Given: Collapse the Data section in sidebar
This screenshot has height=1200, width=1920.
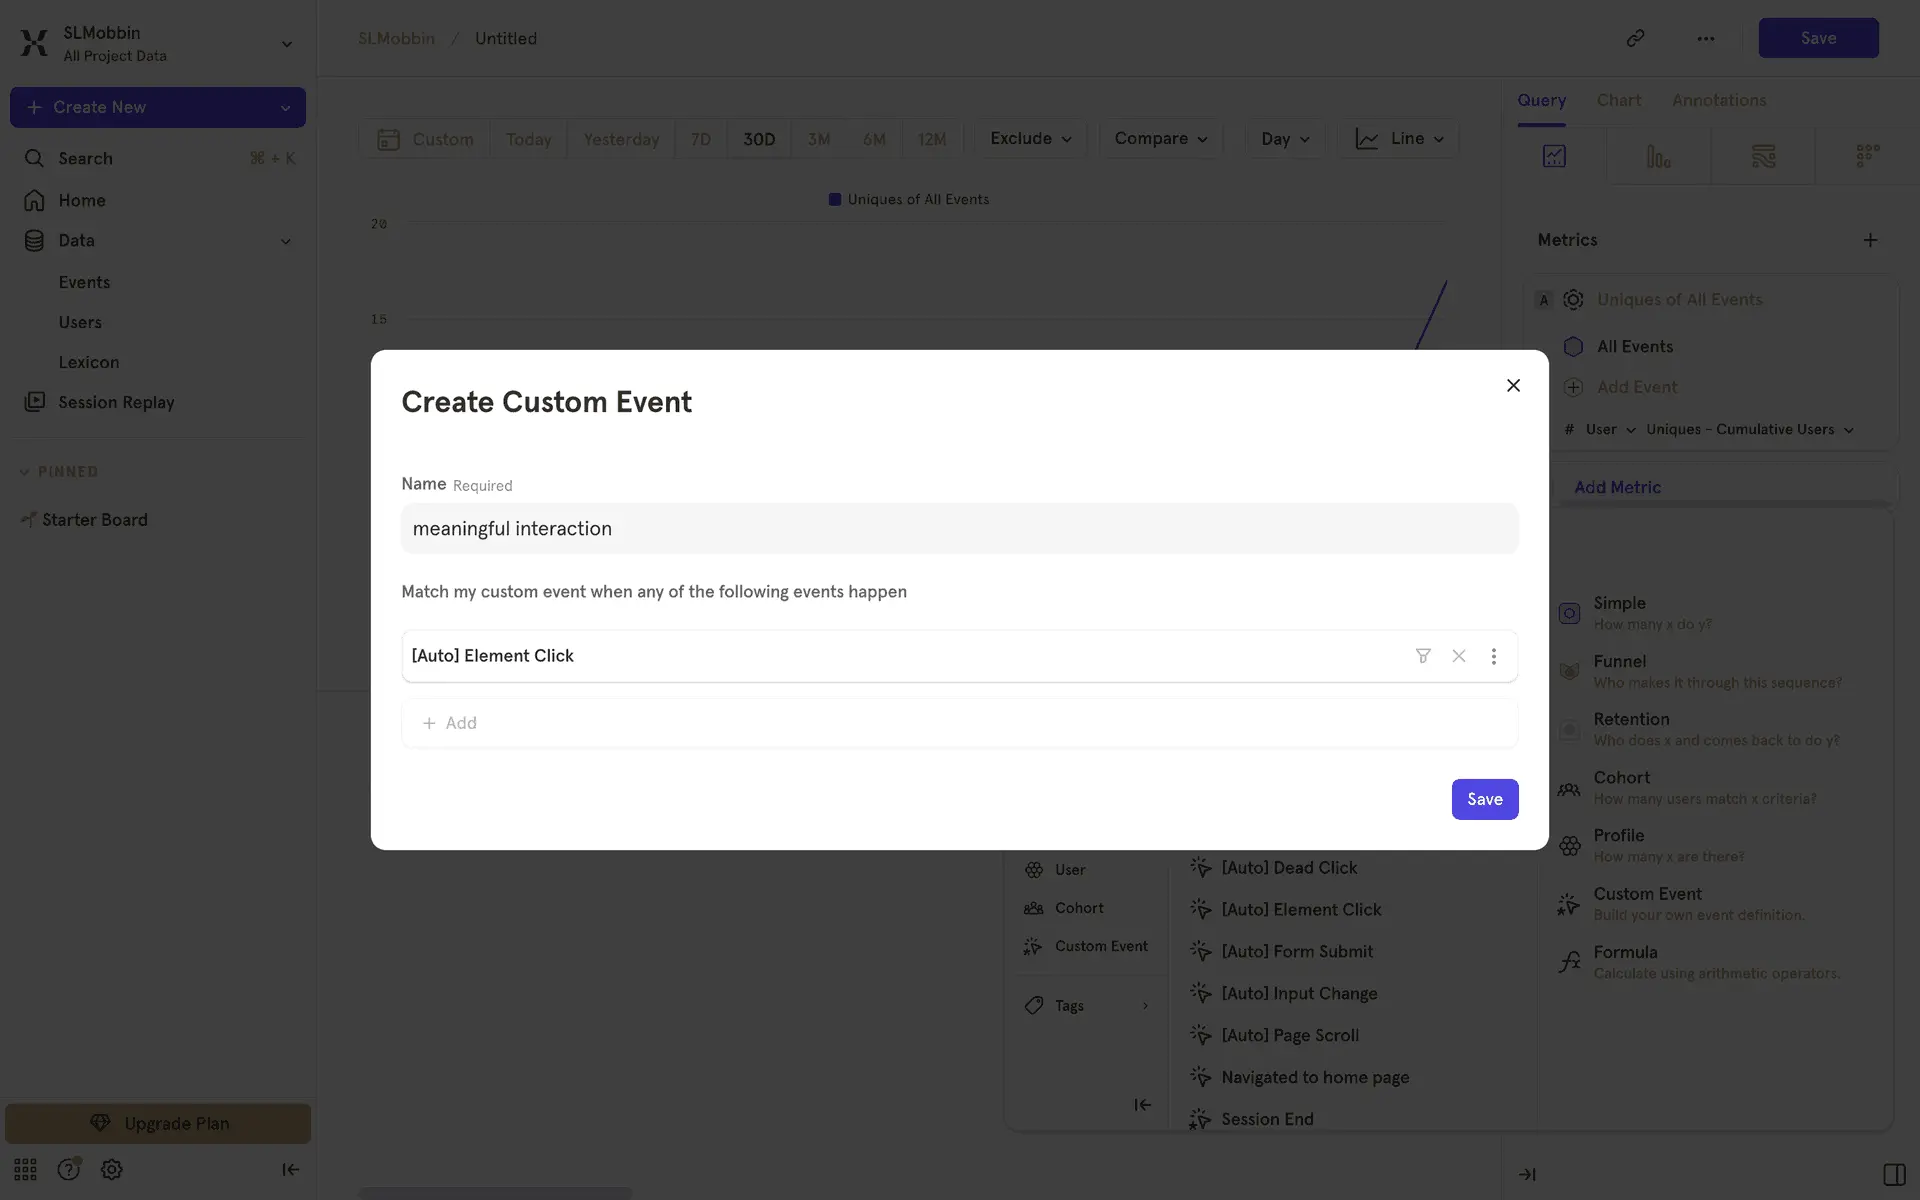Looking at the screenshot, I should pyautogui.click(x=285, y=241).
